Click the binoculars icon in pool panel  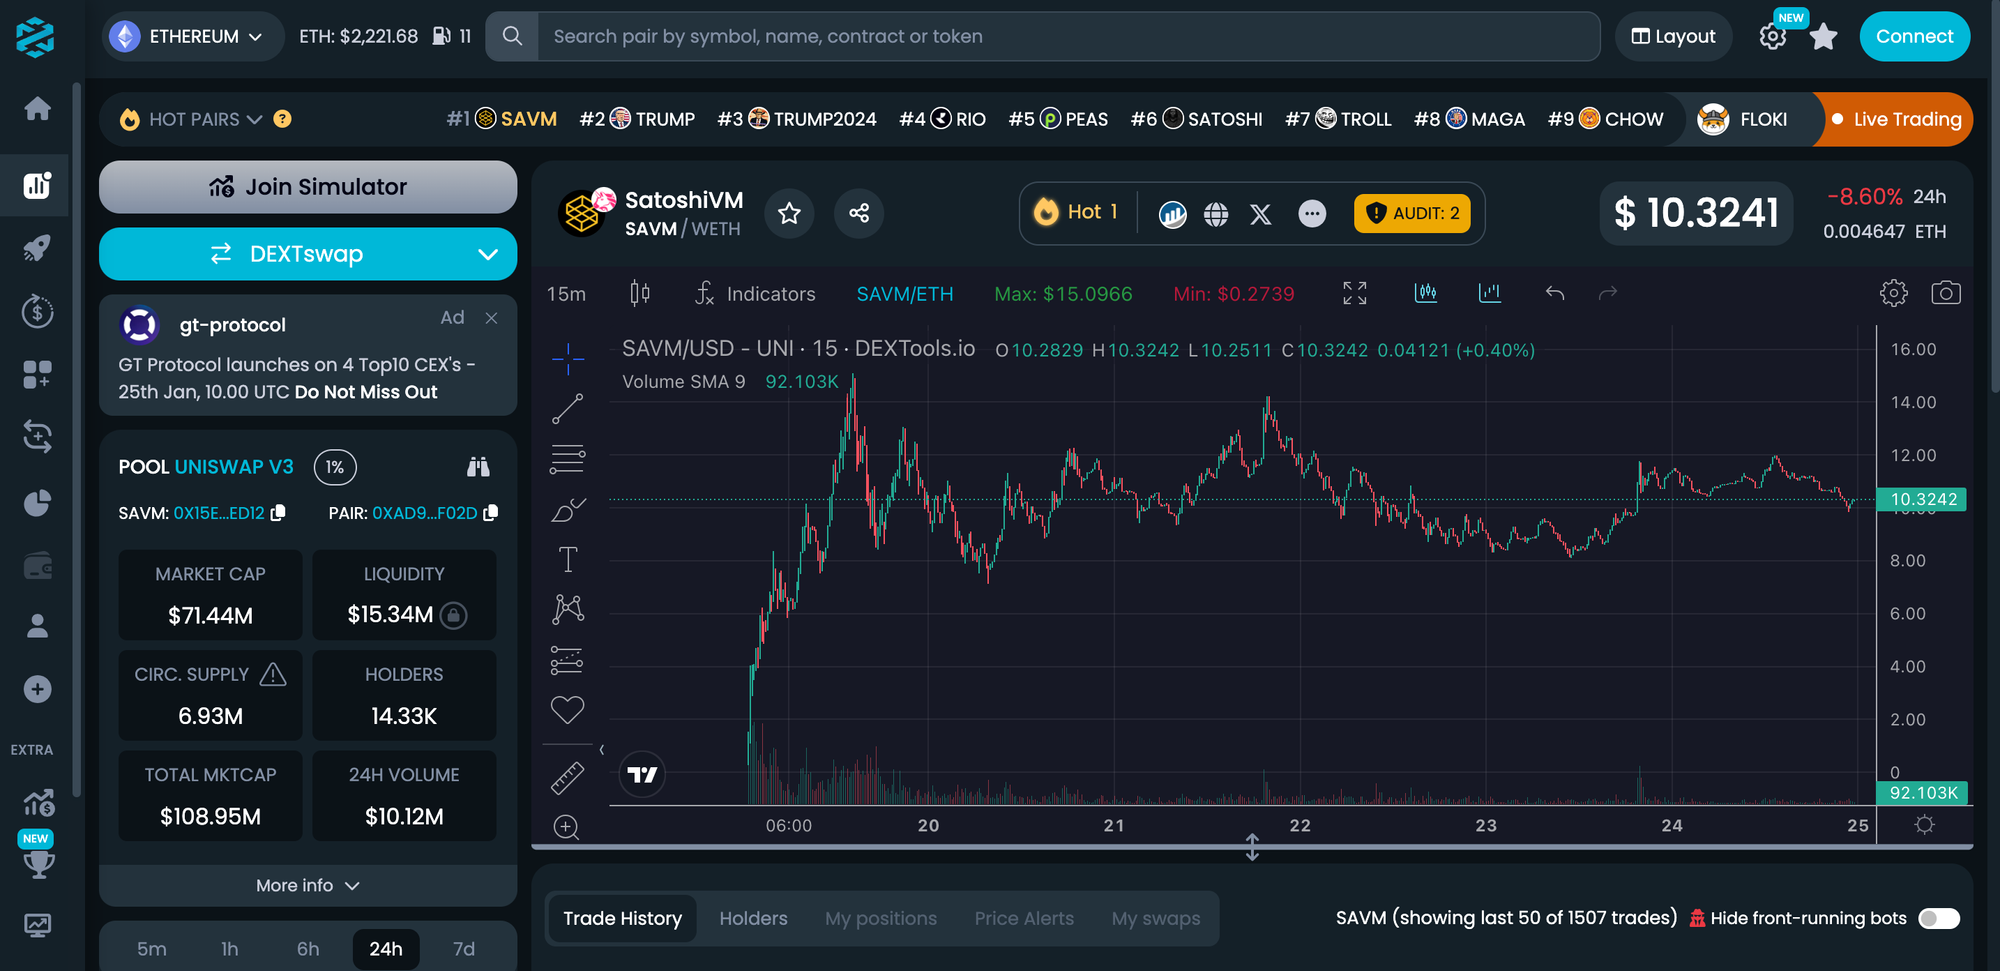click(478, 467)
